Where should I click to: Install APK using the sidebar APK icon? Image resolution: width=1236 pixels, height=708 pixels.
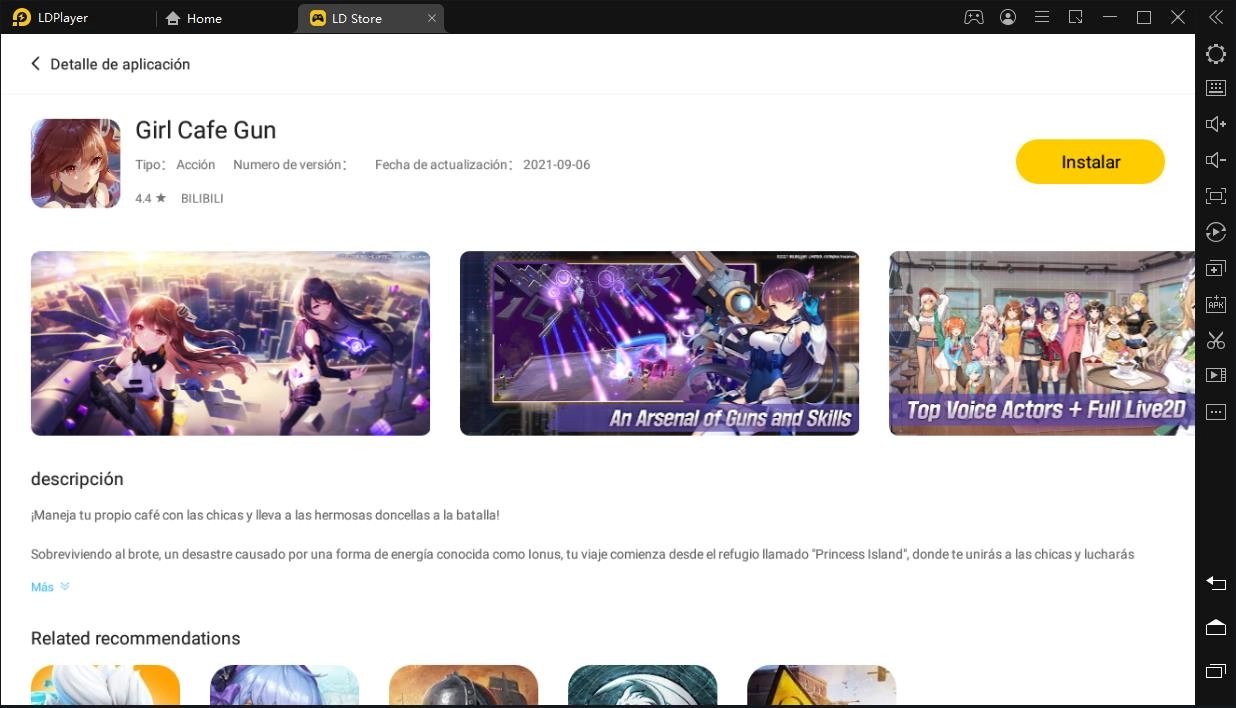[1215, 304]
